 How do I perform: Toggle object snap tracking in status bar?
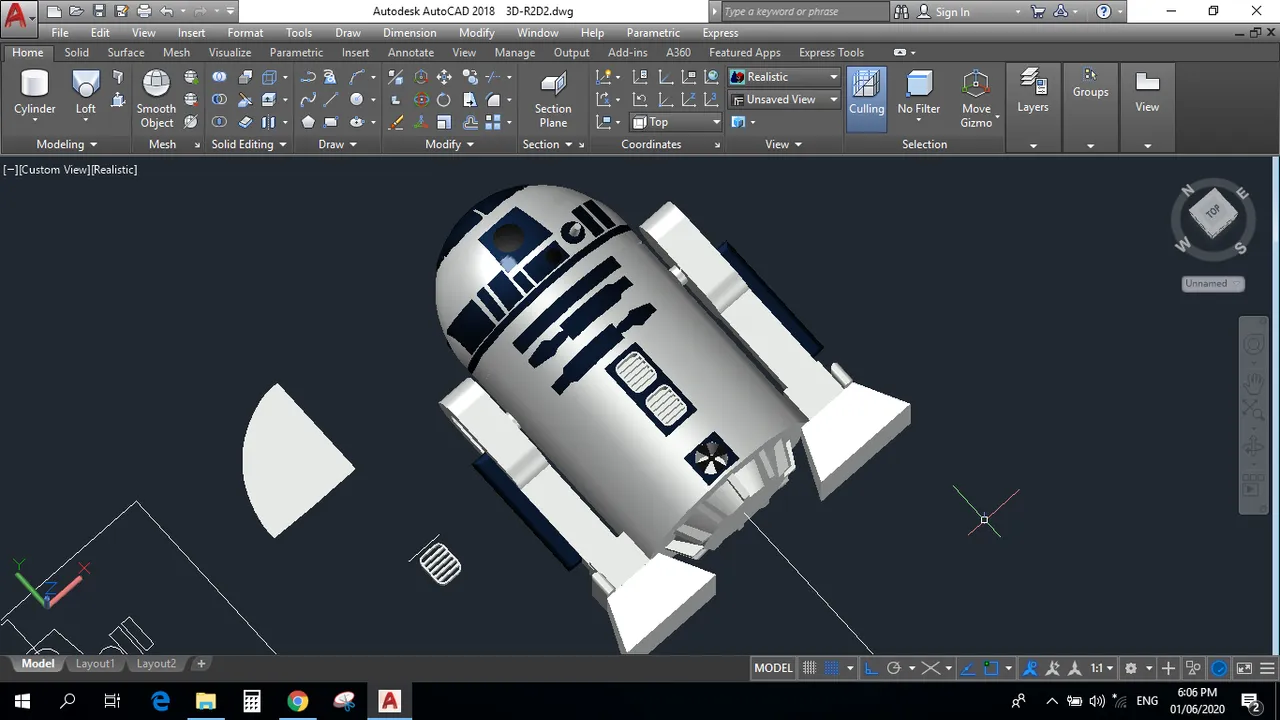[968, 668]
